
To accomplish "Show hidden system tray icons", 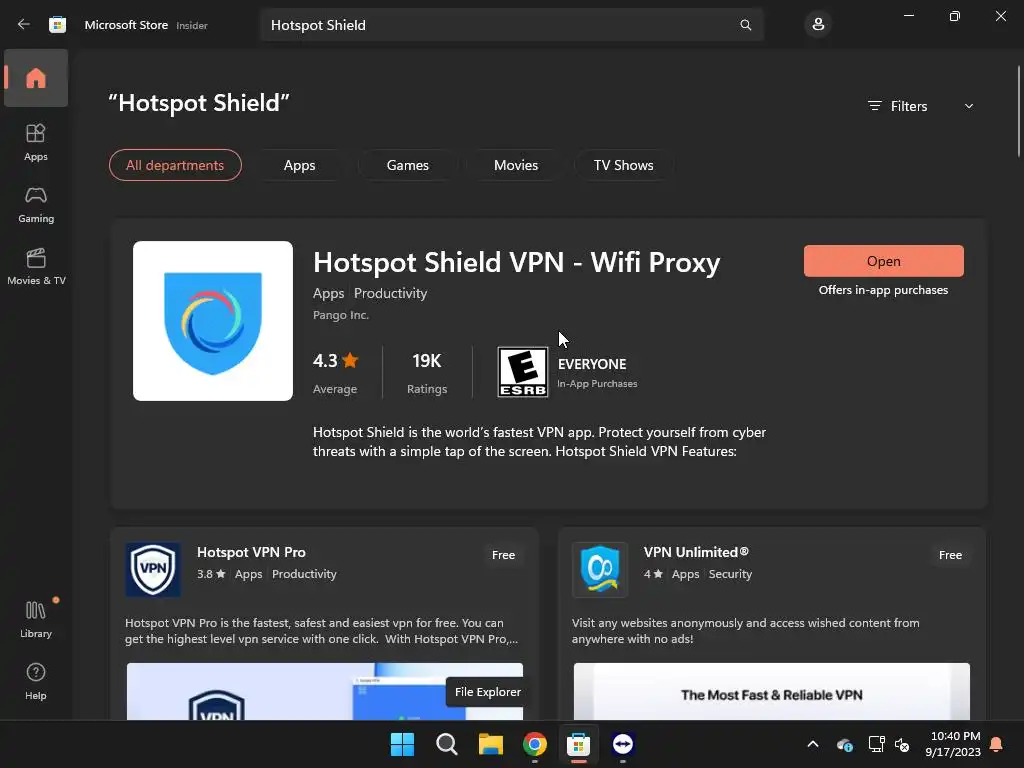I will point(813,744).
